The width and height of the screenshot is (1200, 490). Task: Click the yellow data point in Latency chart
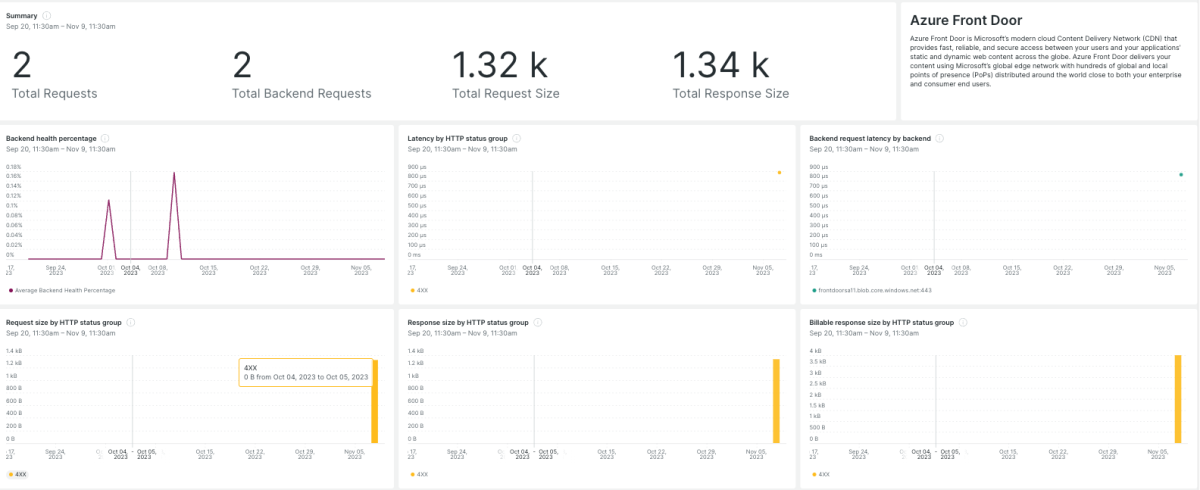pyautogui.click(x=779, y=172)
